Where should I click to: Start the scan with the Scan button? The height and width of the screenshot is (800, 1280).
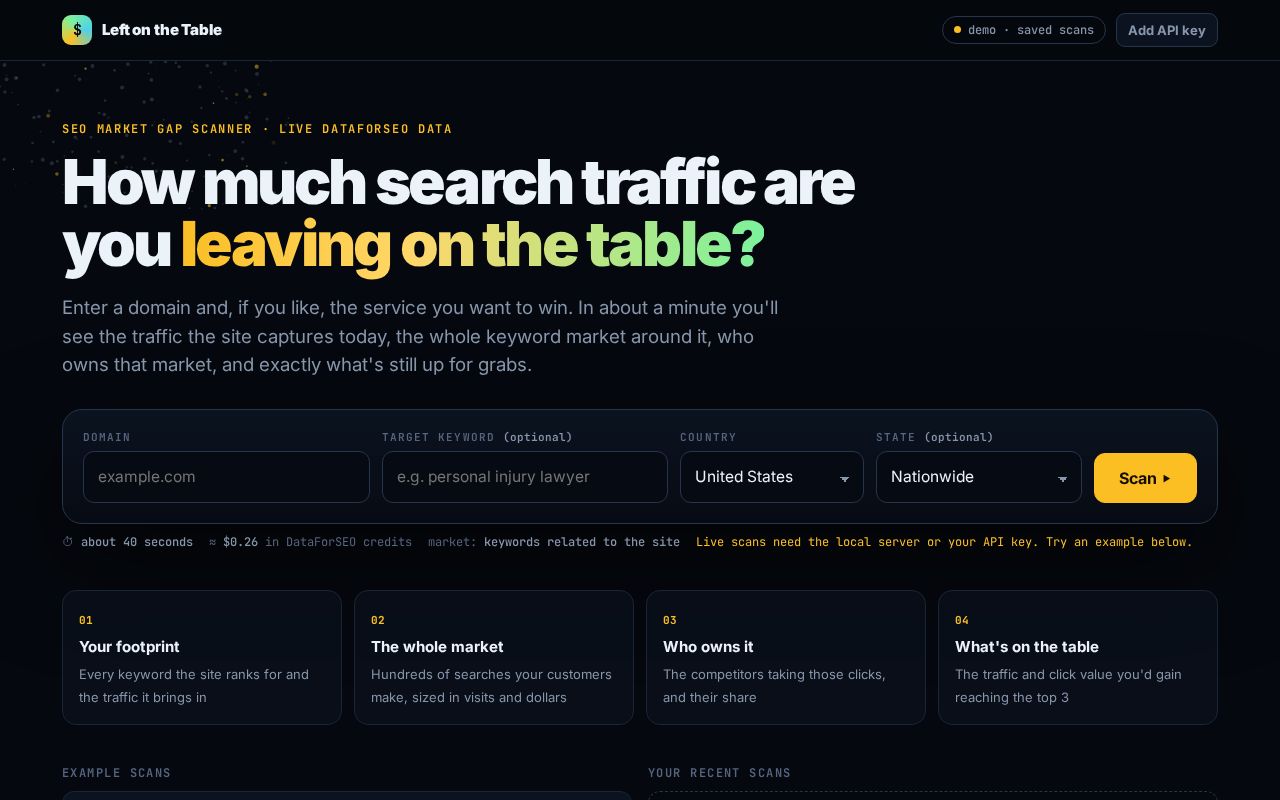[x=1145, y=478]
